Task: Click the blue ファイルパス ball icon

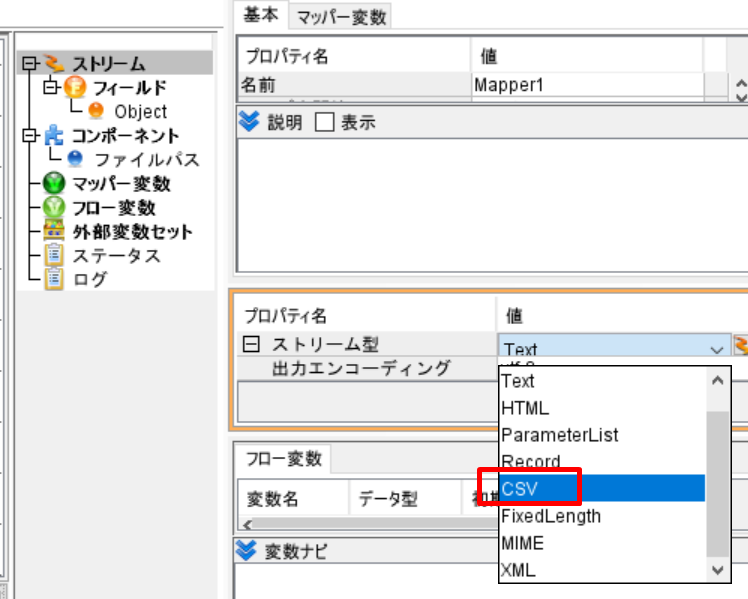Action: coord(75,159)
